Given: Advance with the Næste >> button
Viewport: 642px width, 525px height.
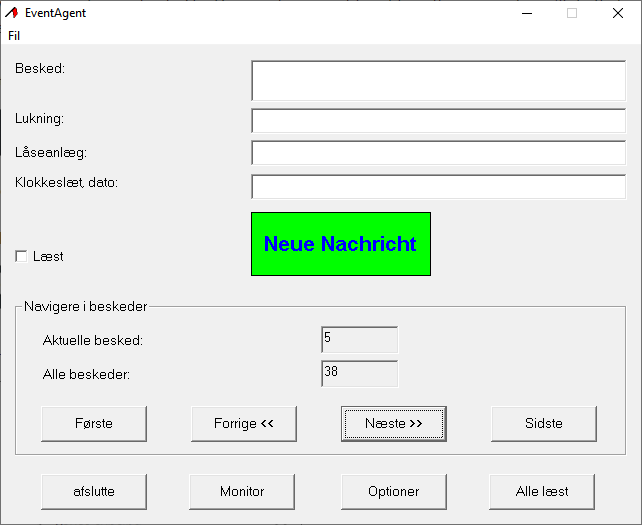Looking at the screenshot, I should pyautogui.click(x=393, y=423).
